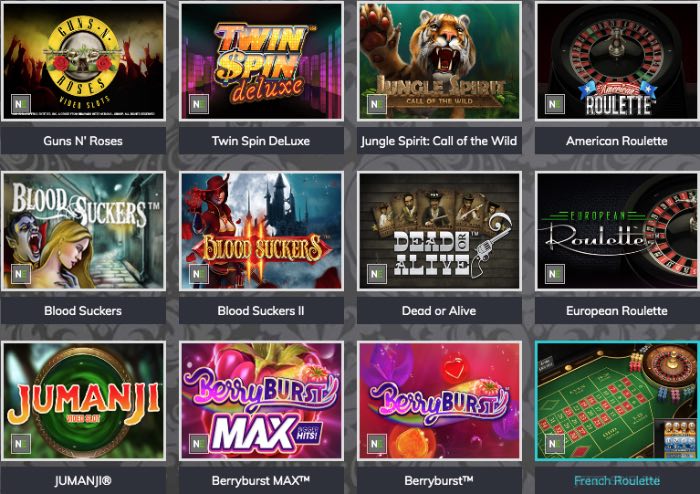Screen dimensions: 700x494
Task: Click NetEnt badge on Dead or Alive thumbnail
Action: [376, 274]
